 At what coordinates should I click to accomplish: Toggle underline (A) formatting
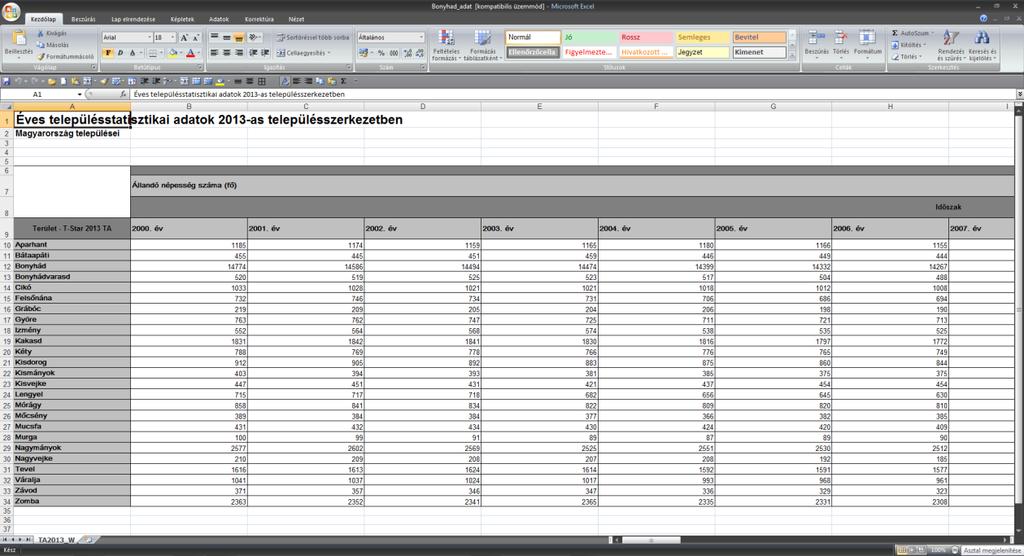132,53
